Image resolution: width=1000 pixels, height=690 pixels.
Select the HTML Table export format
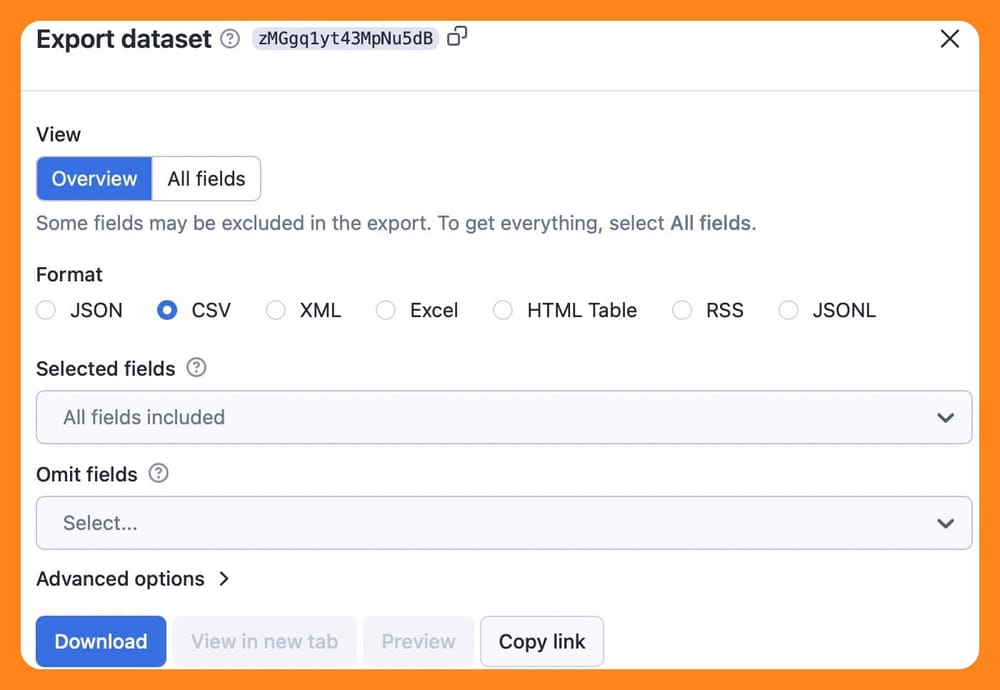point(503,311)
